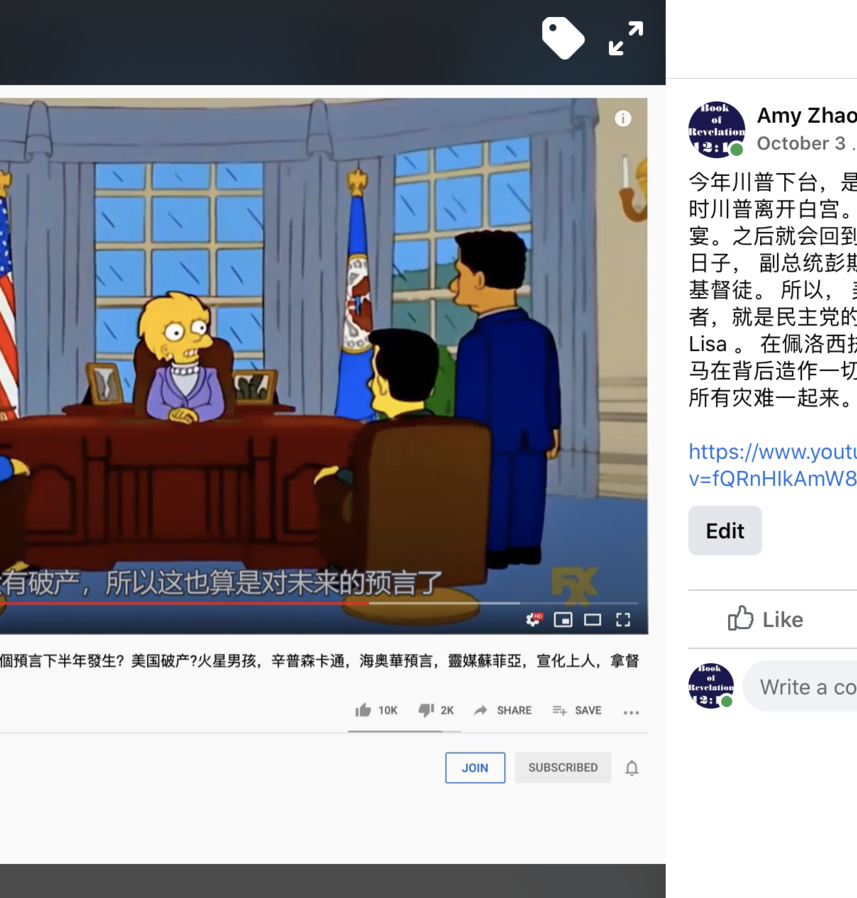
Task: Toggle the notification bell for channel
Action: [x=631, y=768]
